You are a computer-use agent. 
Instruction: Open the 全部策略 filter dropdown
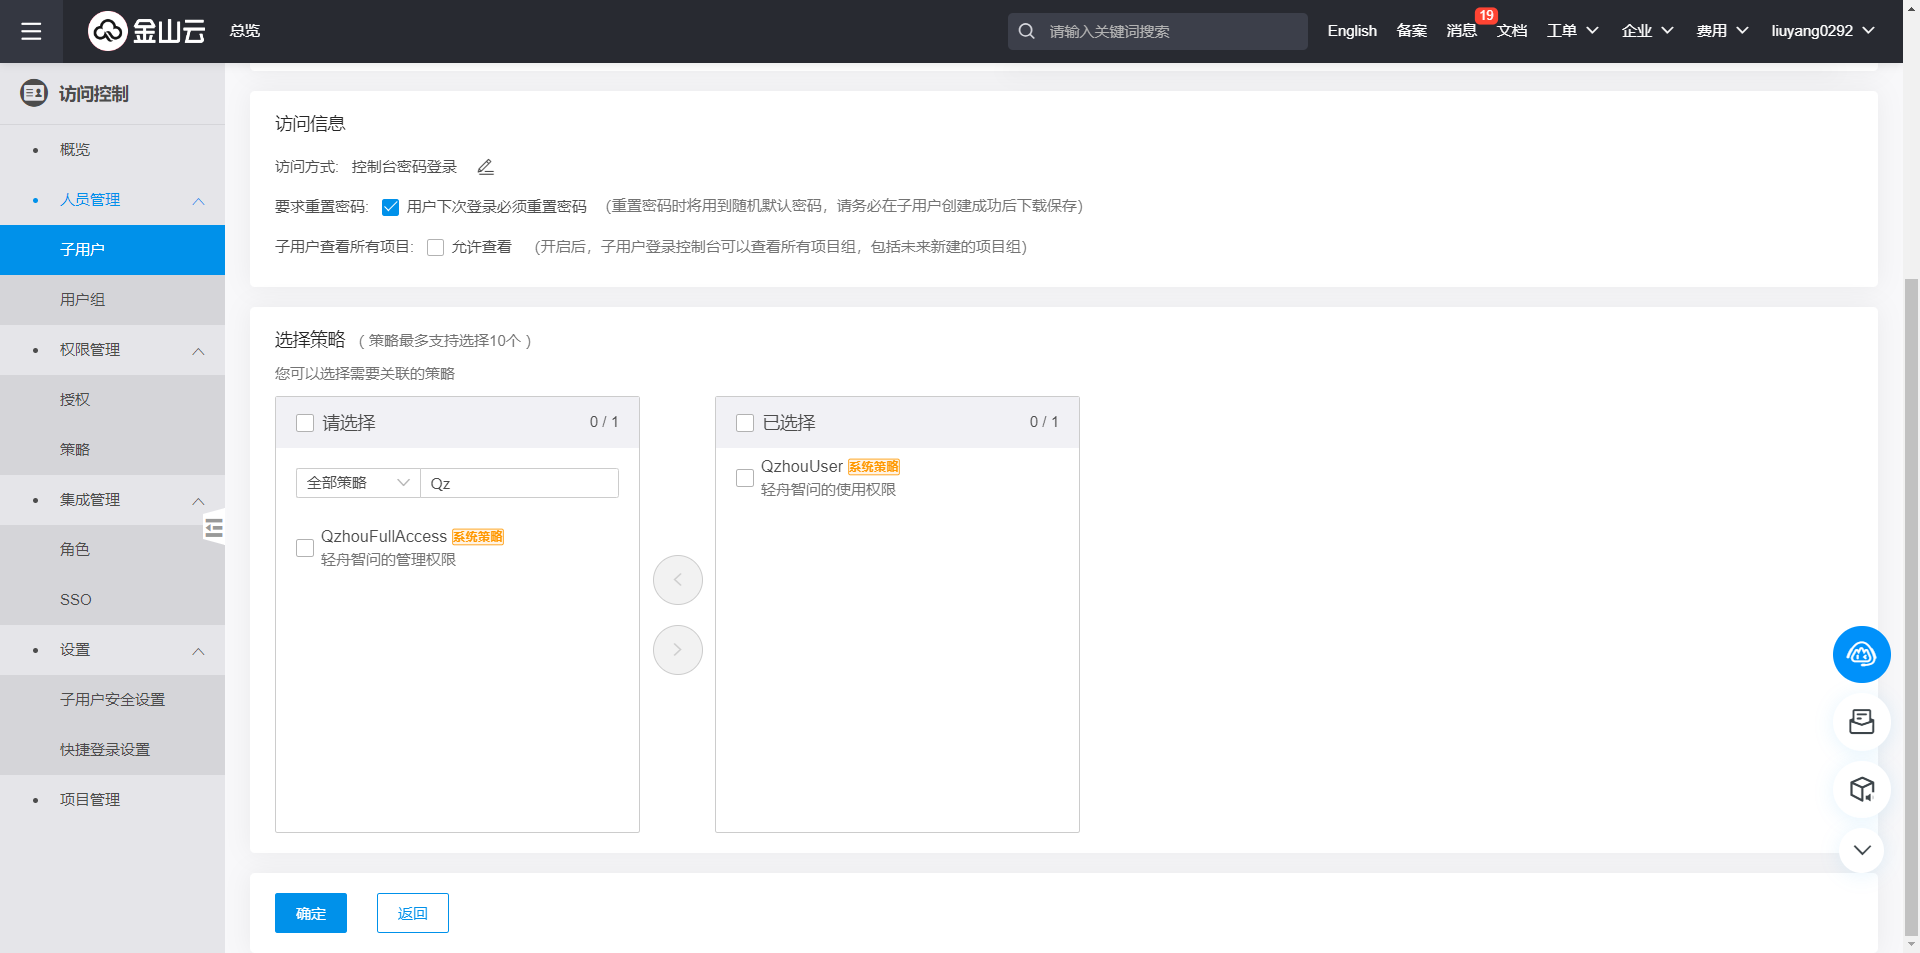click(357, 483)
